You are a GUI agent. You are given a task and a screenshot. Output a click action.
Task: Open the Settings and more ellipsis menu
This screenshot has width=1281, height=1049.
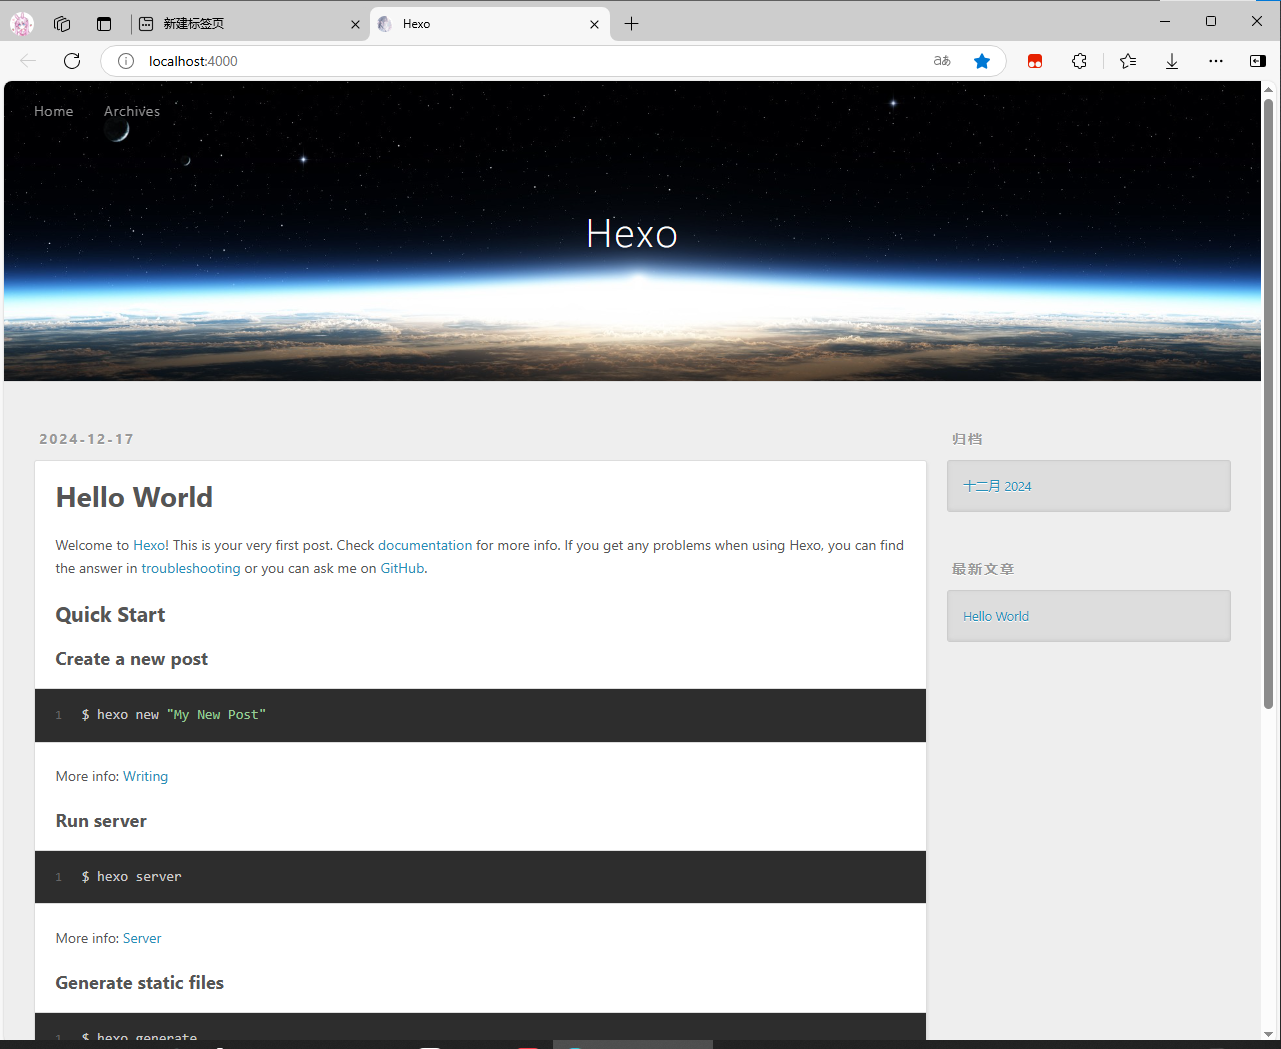1216,61
